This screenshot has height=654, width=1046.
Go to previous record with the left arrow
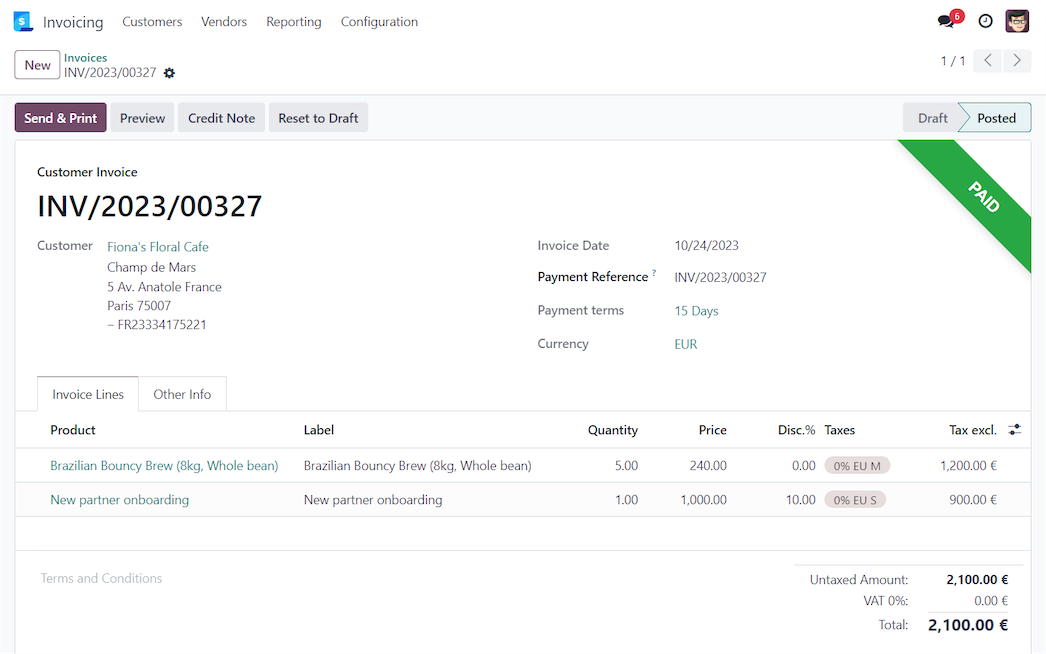point(987,61)
